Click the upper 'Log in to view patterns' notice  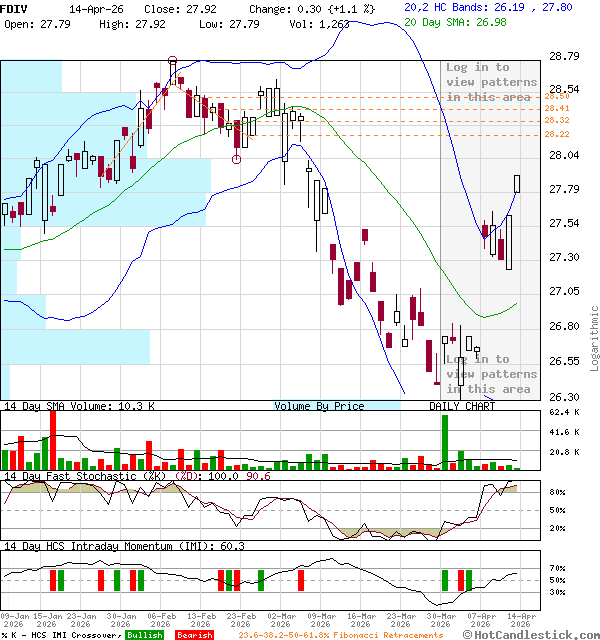coord(489,82)
